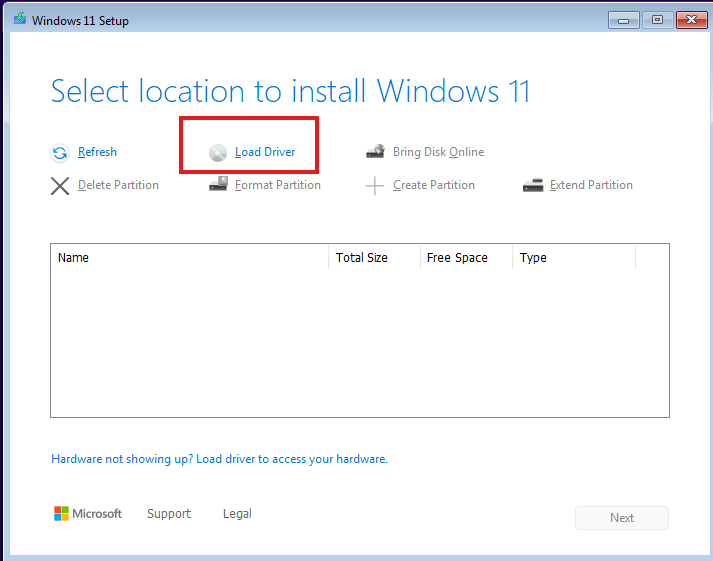The height and width of the screenshot is (561, 713).
Task: Click the Bring Disk Online drive icon
Action: (x=375, y=152)
